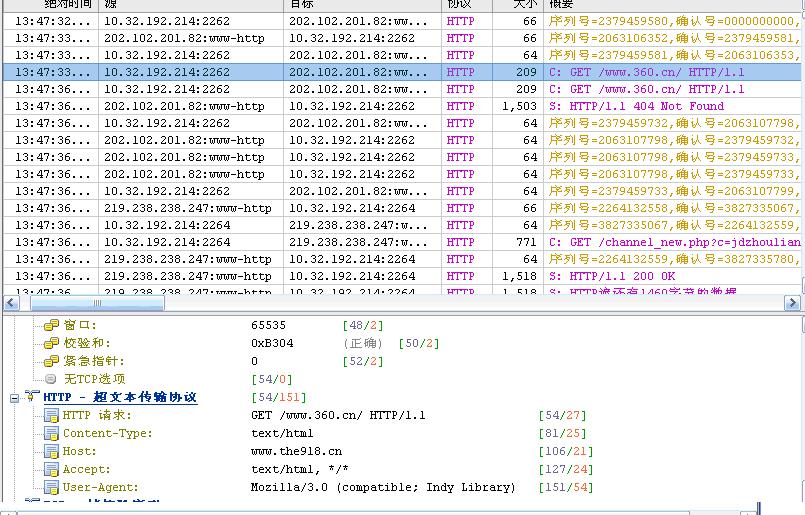
Task: Select the HTTP 超文本传输协议 tree label
Action: (x=120, y=398)
